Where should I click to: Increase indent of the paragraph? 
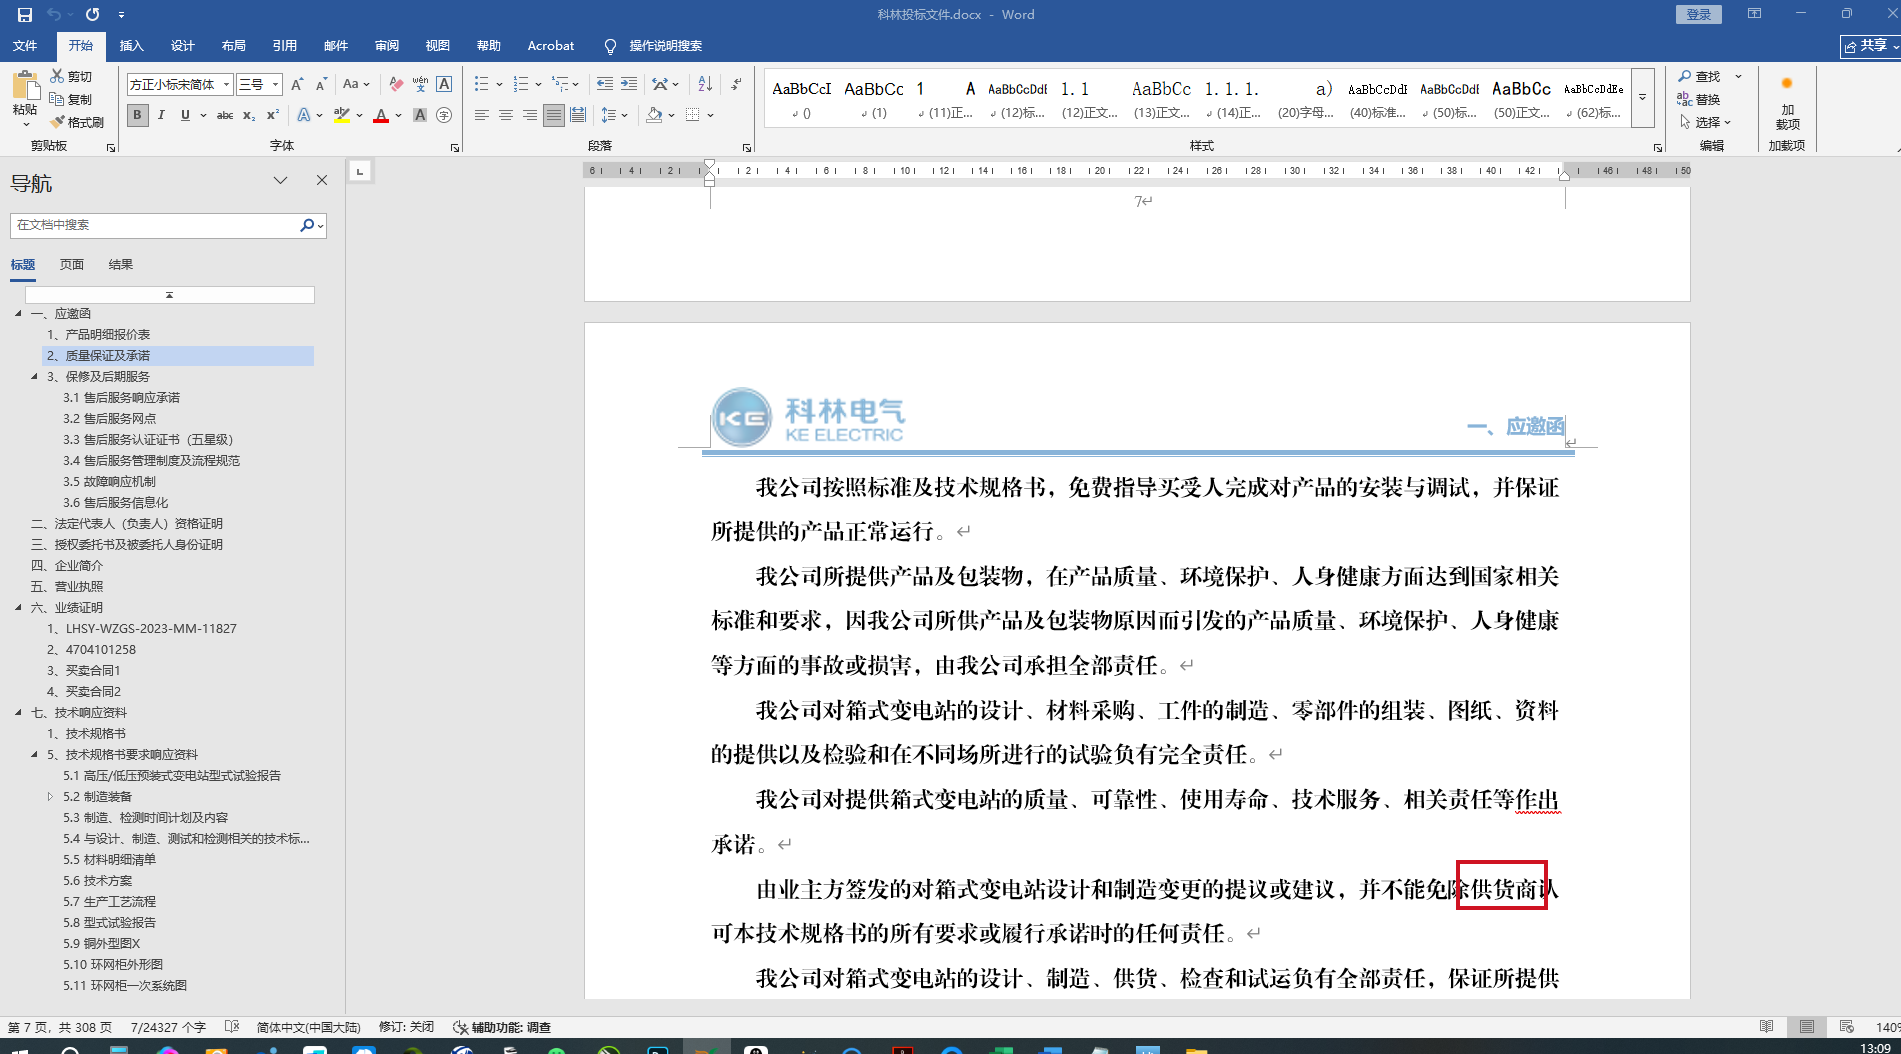point(629,84)
